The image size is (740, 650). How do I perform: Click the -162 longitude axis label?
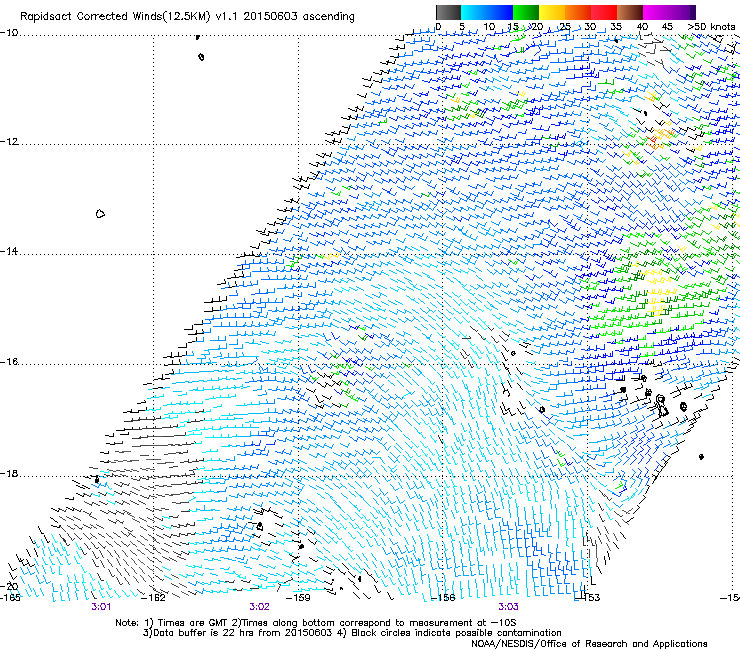point(154,598)
